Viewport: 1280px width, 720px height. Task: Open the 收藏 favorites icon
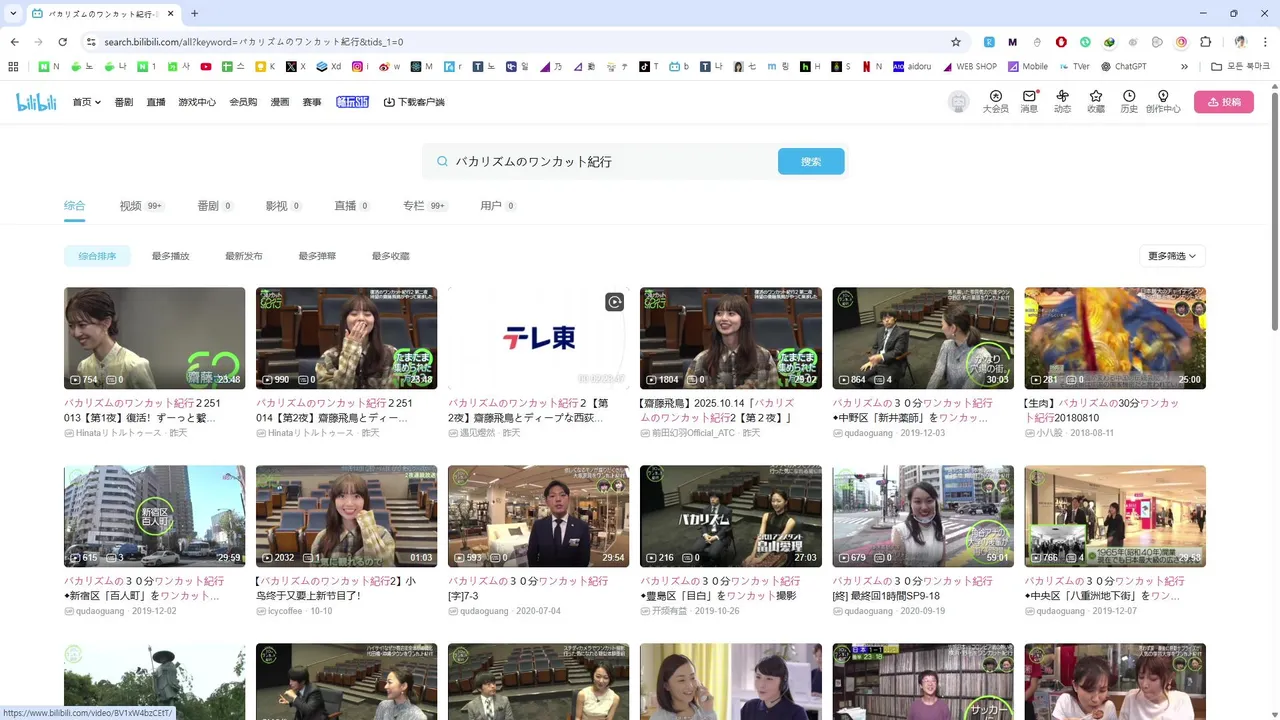pyautogui.click(x=1096, y=102)
